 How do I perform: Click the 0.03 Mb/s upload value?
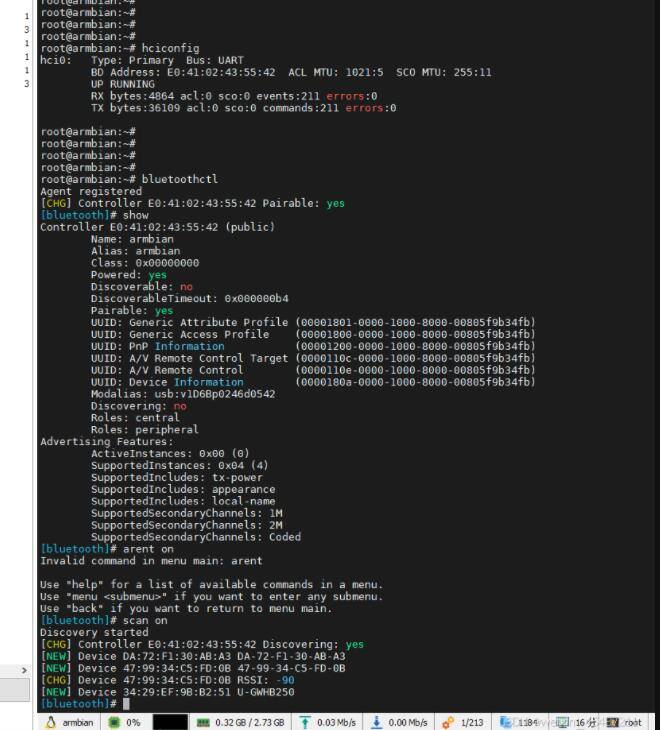click(337, 723)
